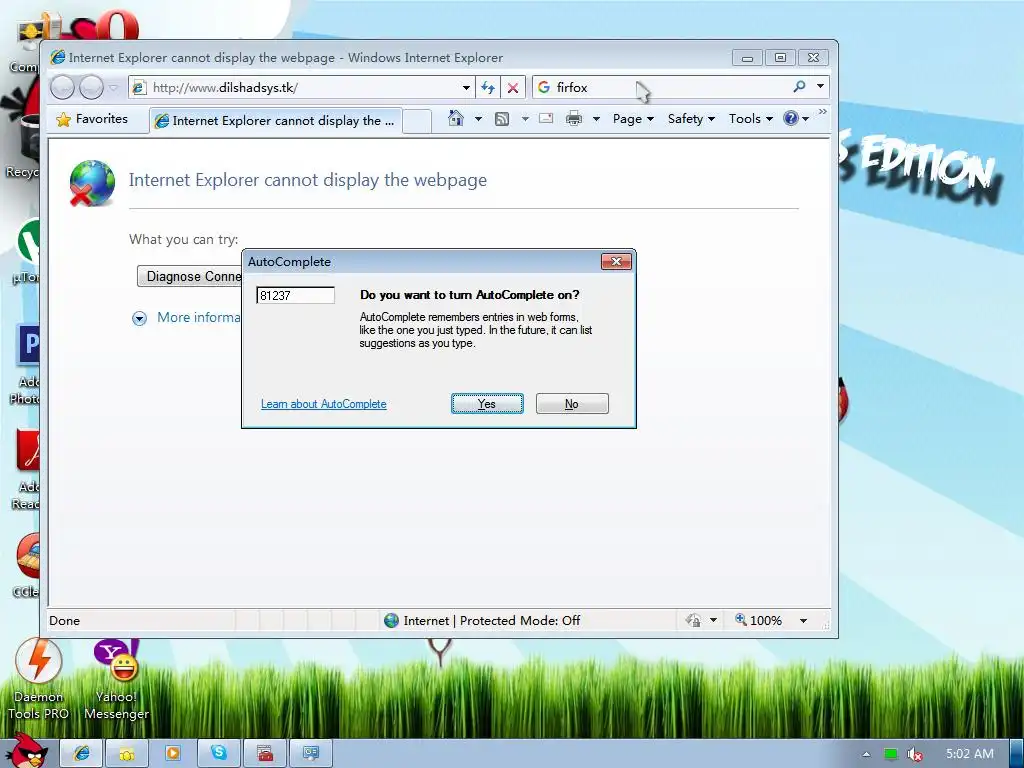Image resolution: width=1024 pixels, height=768 pixels.
Task: Open the Page menu
Action: point(633,119)
